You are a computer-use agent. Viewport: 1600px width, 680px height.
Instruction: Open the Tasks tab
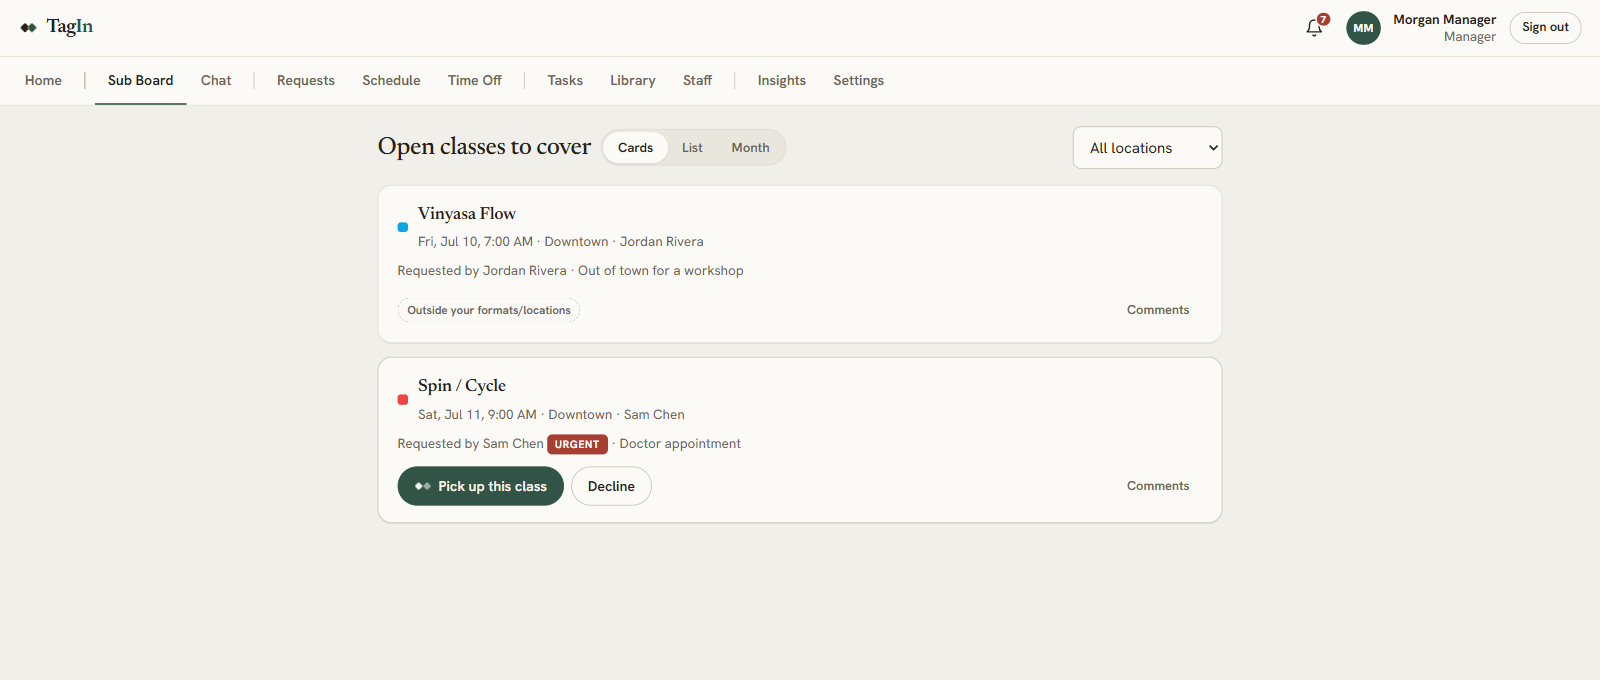click(x=565, y=81)
